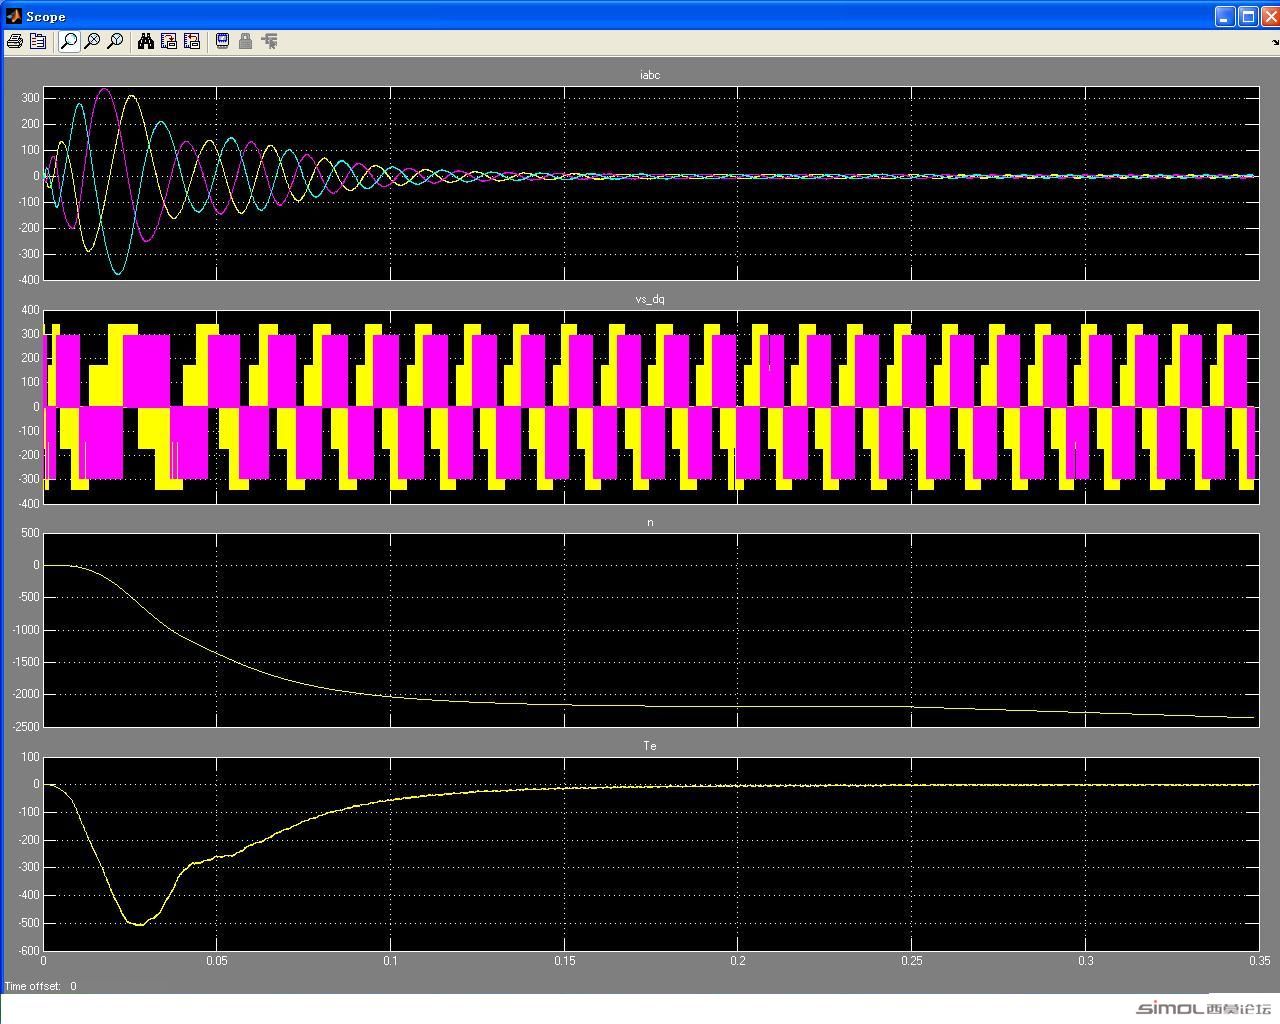Click the n speed plot area
This screenshot has width=1280, height=1024.
(x=651, y=630)
